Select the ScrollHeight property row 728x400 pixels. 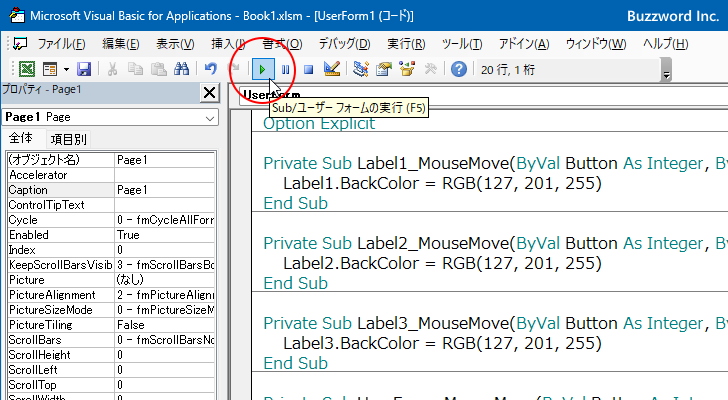tap(111, 355)
